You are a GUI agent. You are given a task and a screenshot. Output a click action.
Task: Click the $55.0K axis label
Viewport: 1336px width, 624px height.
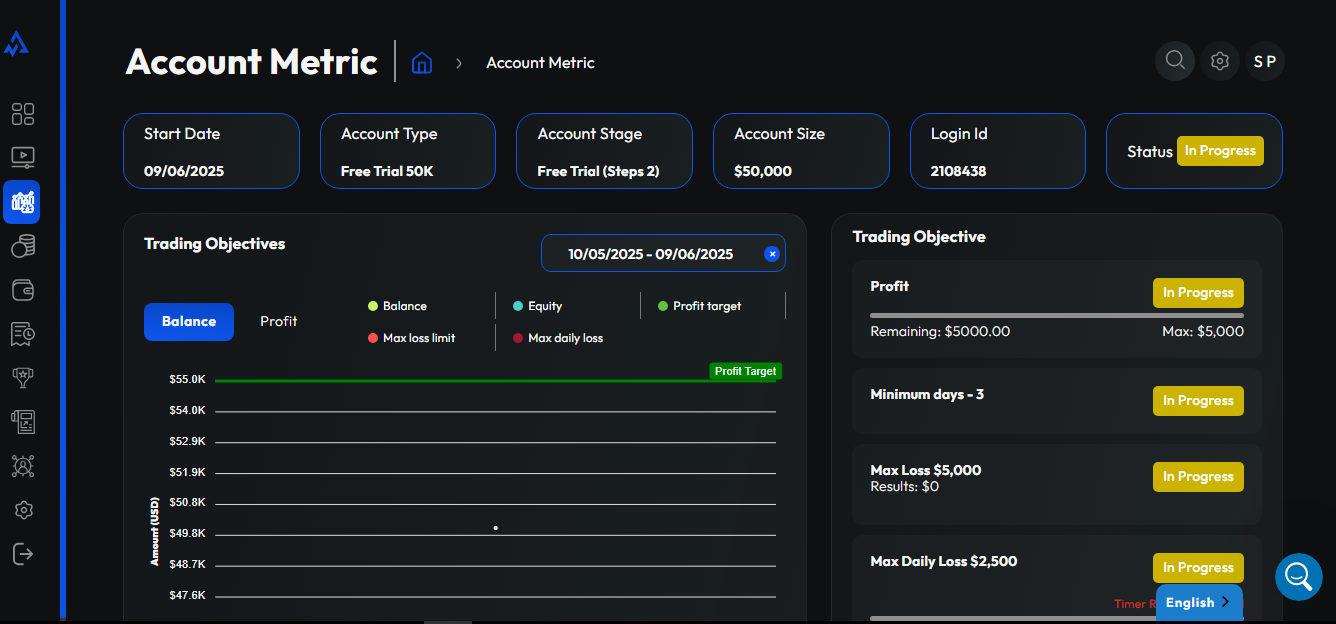coord(188,380)
